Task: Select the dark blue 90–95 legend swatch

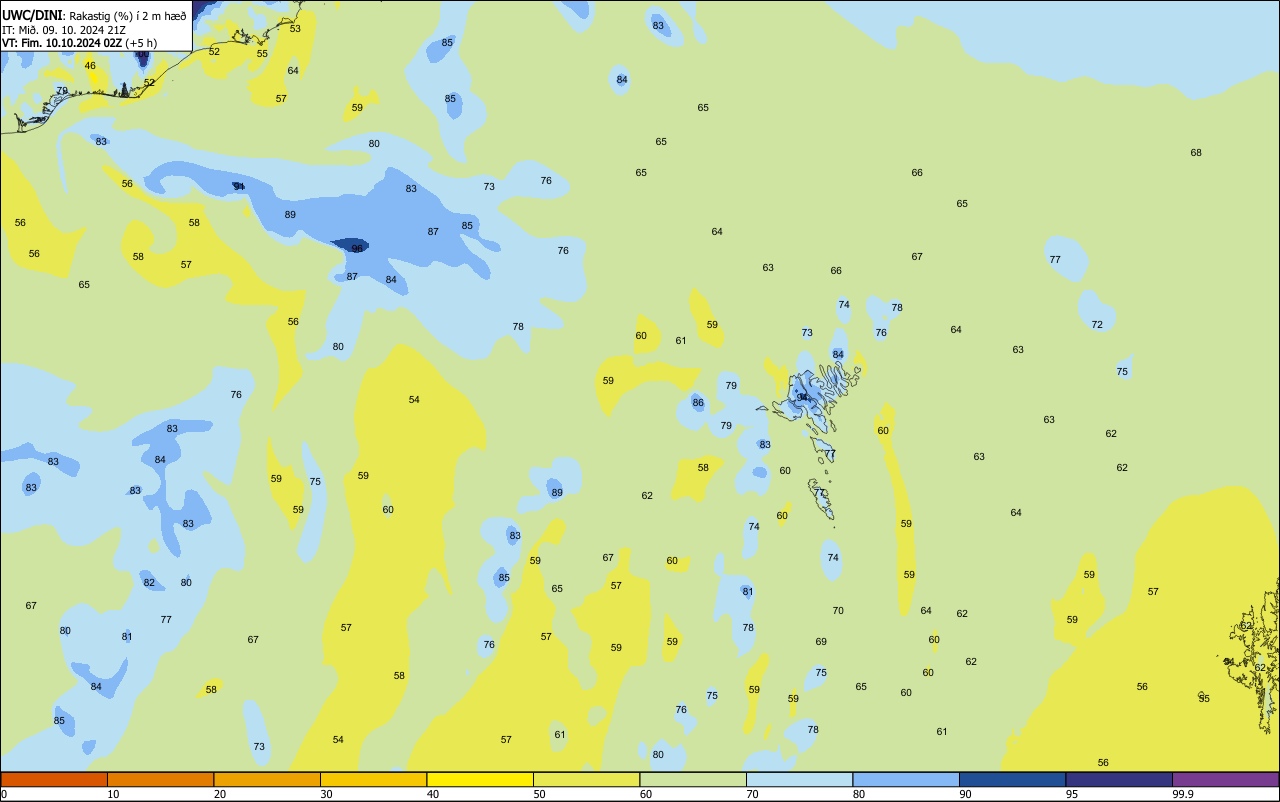Action: tap(1012, 779)
